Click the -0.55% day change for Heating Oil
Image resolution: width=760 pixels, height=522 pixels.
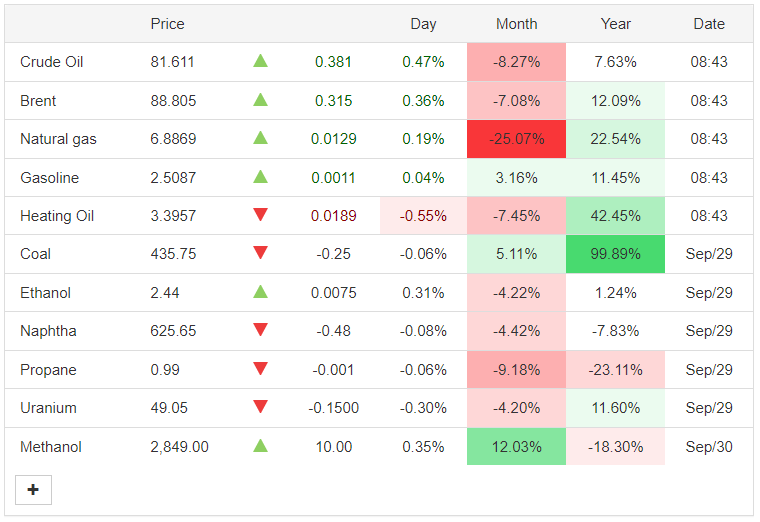pyautogui.click(x=423, y=216)
